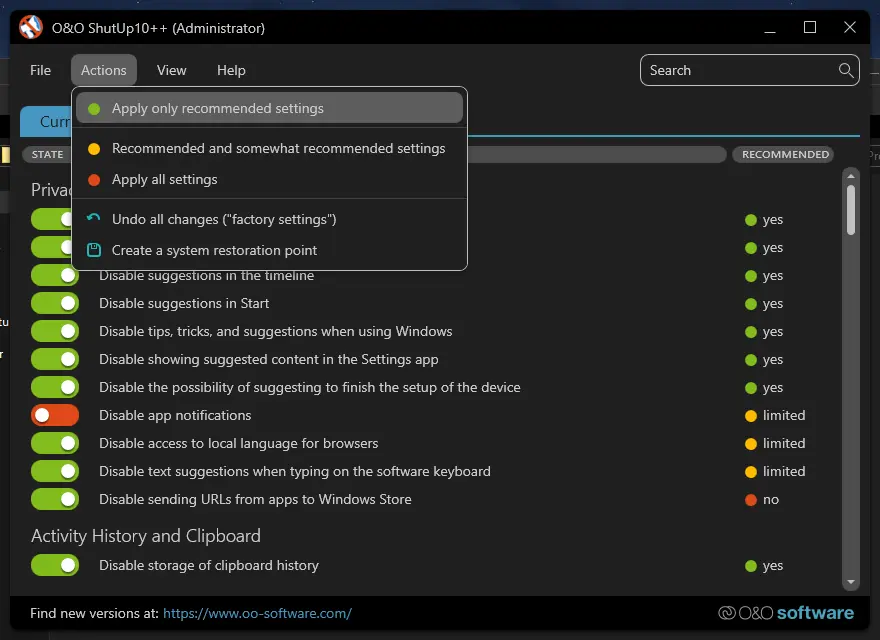Click 'Disable storage of clipboard history' text

209,565
